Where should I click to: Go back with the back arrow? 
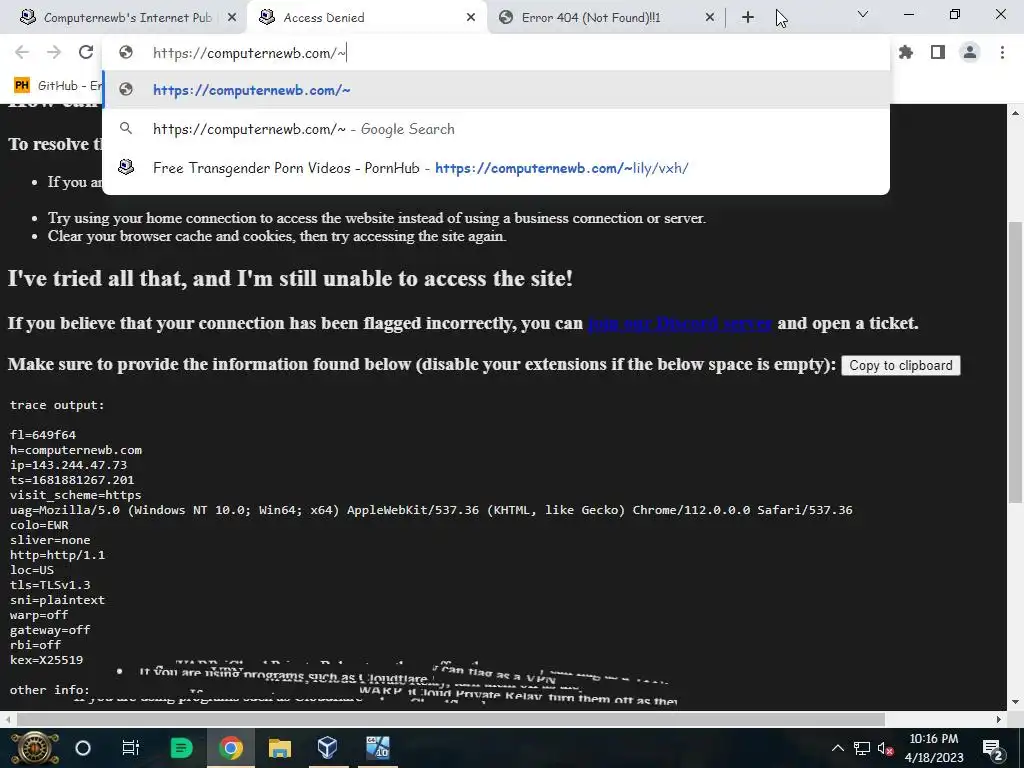coord(22,52)
